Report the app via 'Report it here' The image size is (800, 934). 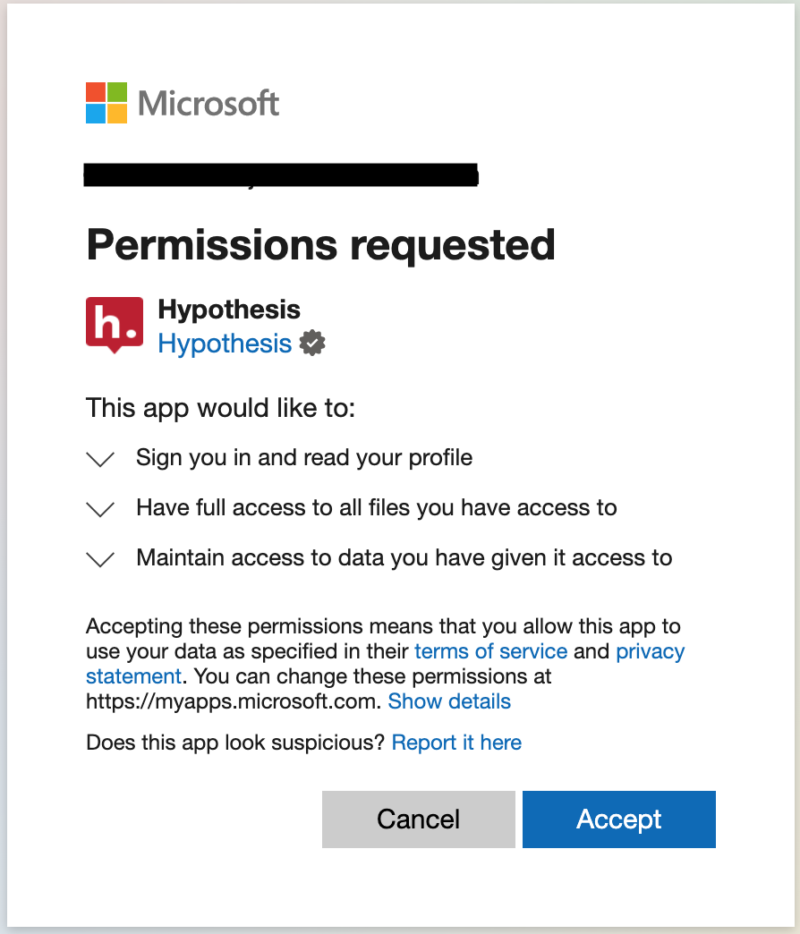(456, 742)
